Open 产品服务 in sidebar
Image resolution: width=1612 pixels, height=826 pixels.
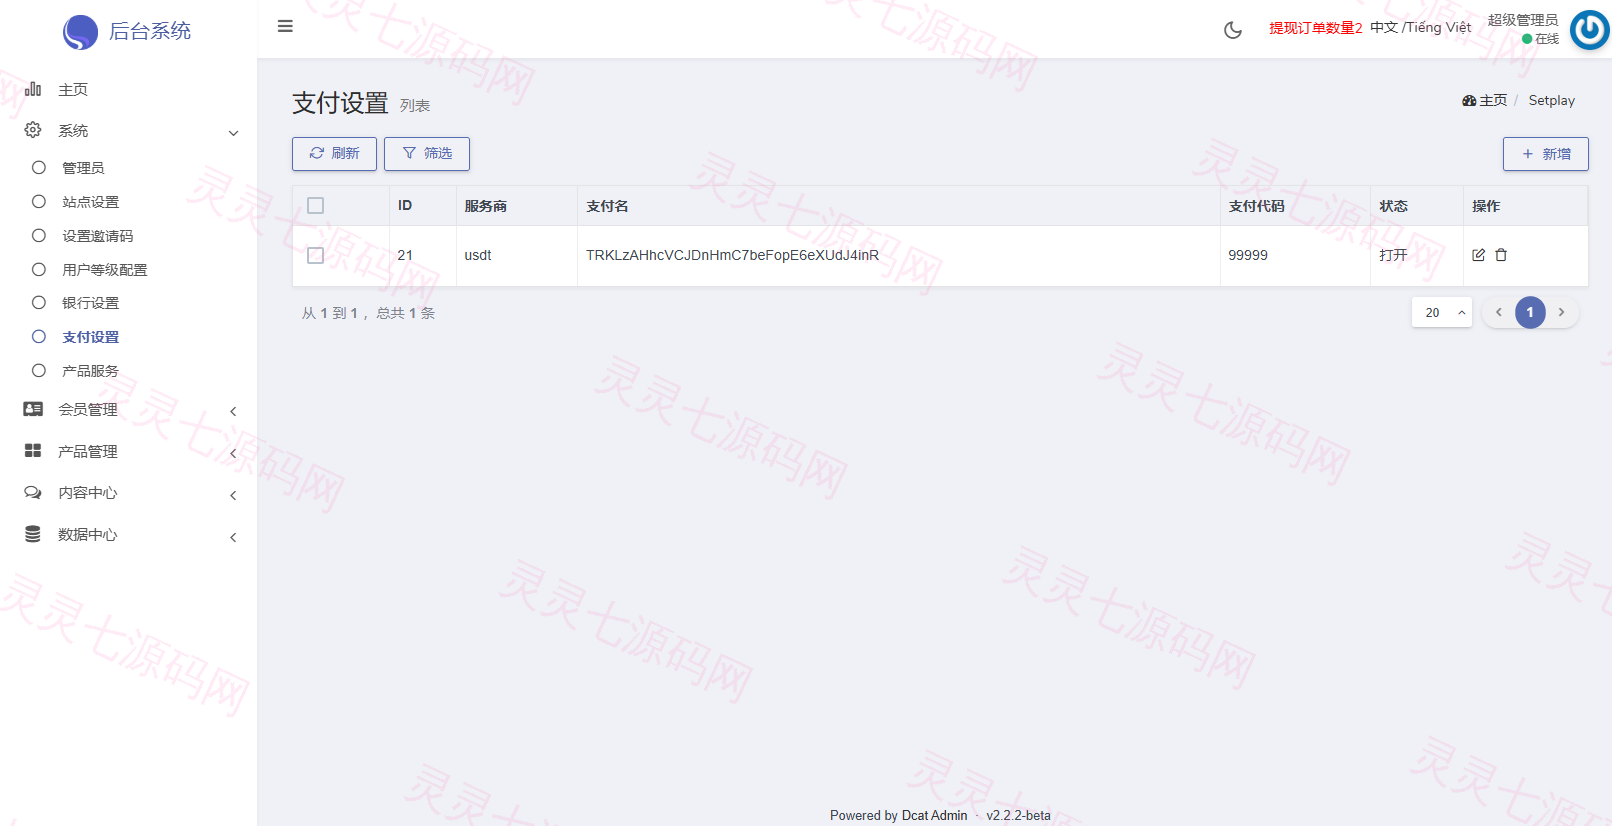pos(90,371)
